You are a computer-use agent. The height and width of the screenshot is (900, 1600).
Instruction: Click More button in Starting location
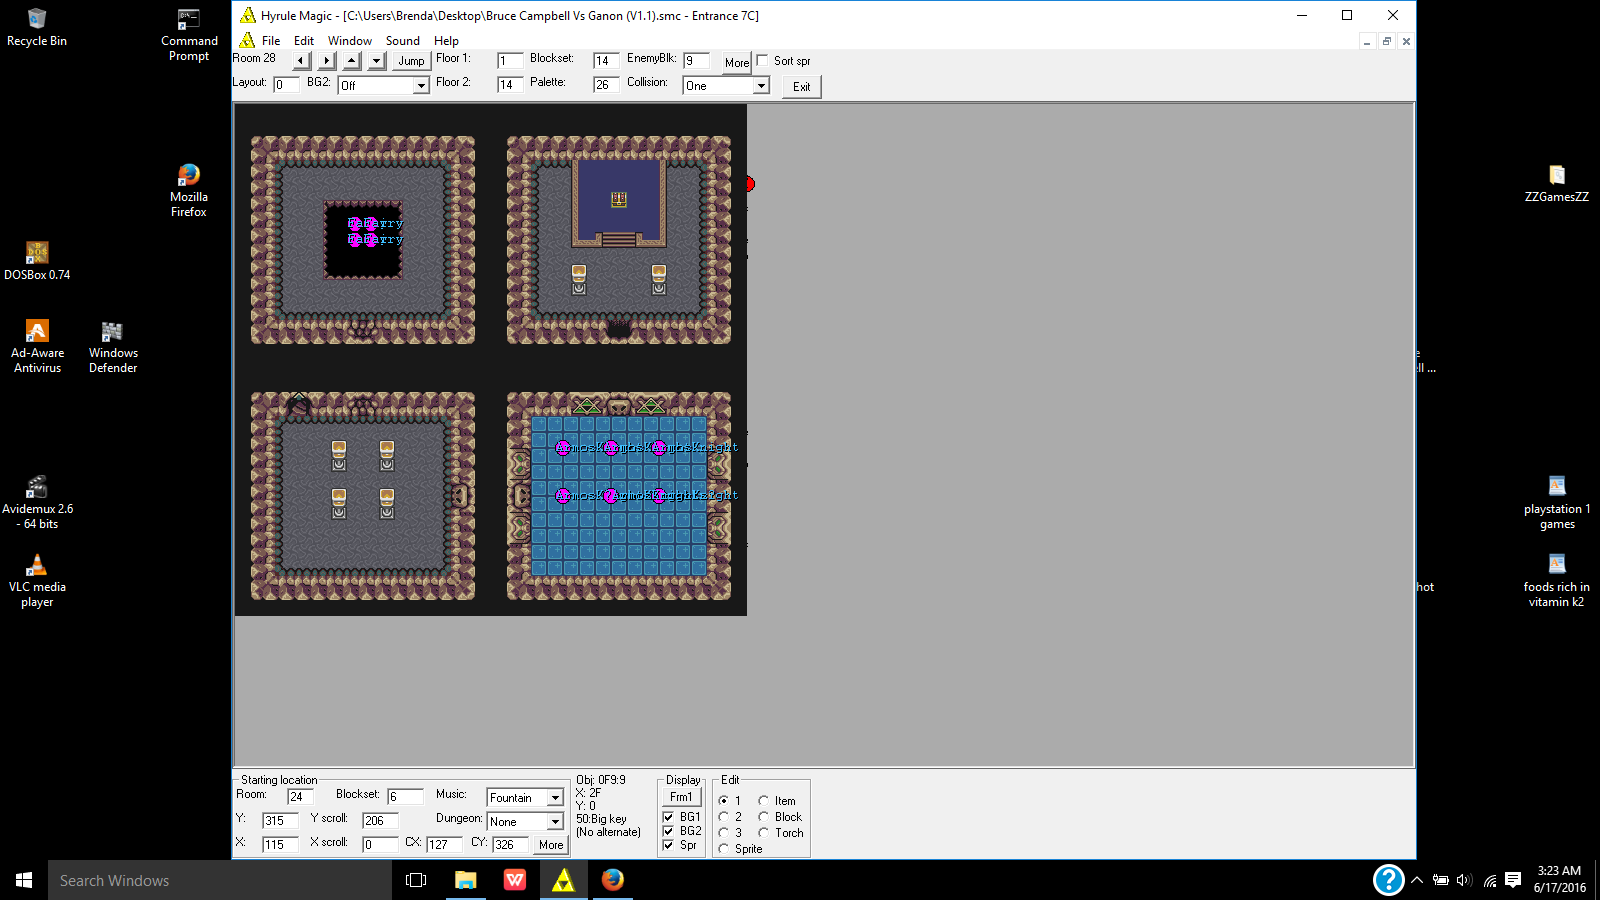pos(551,845)
